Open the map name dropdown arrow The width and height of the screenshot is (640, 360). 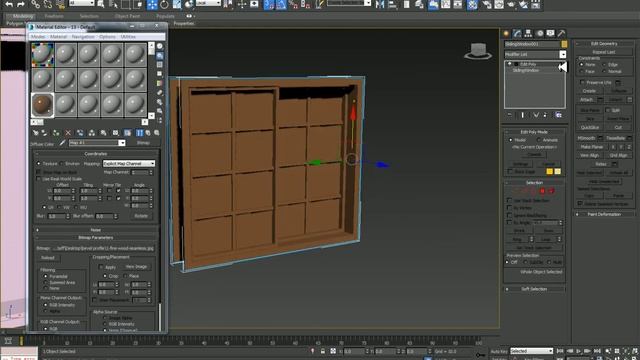tap(122, 143)
